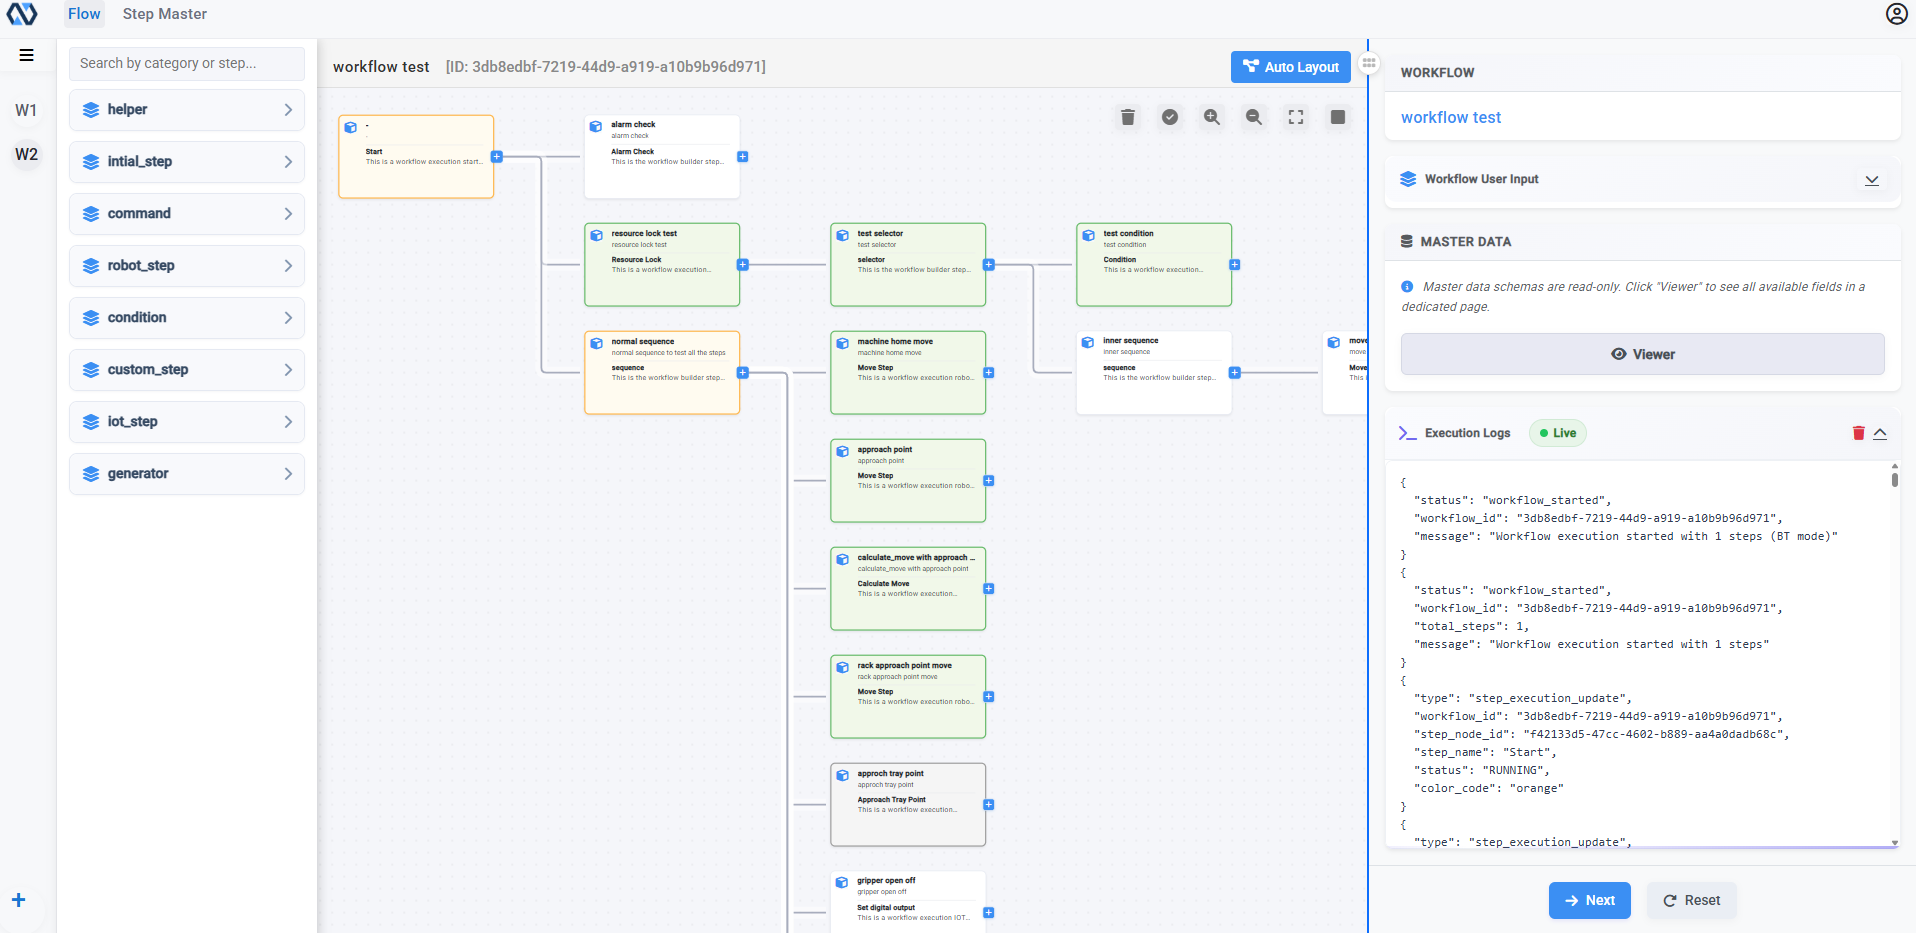Click plus connector on inner sequence node
1916x933 pixels.
click(x=1235, y=373)
